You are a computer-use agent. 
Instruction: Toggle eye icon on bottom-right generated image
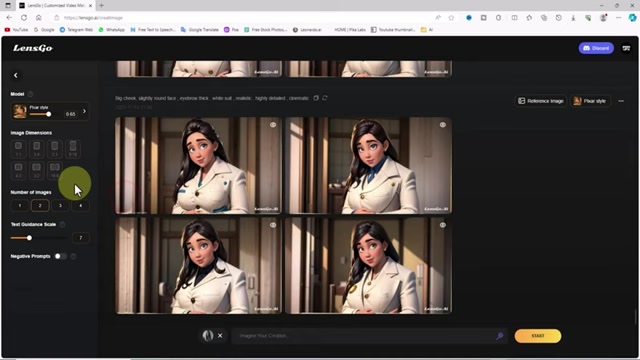pos(442,225)
